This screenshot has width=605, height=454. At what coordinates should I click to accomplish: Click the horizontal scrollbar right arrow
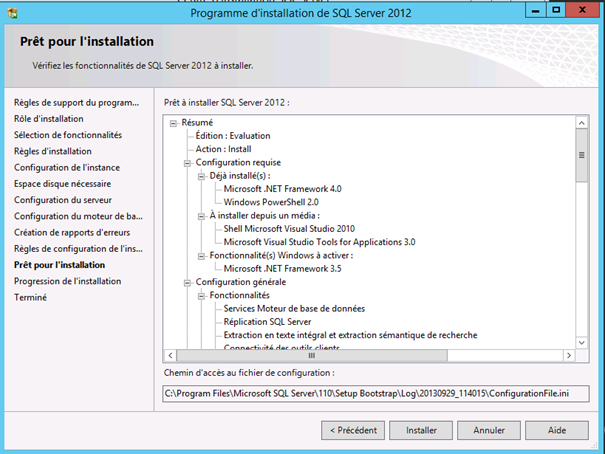(x=569, y=355)
